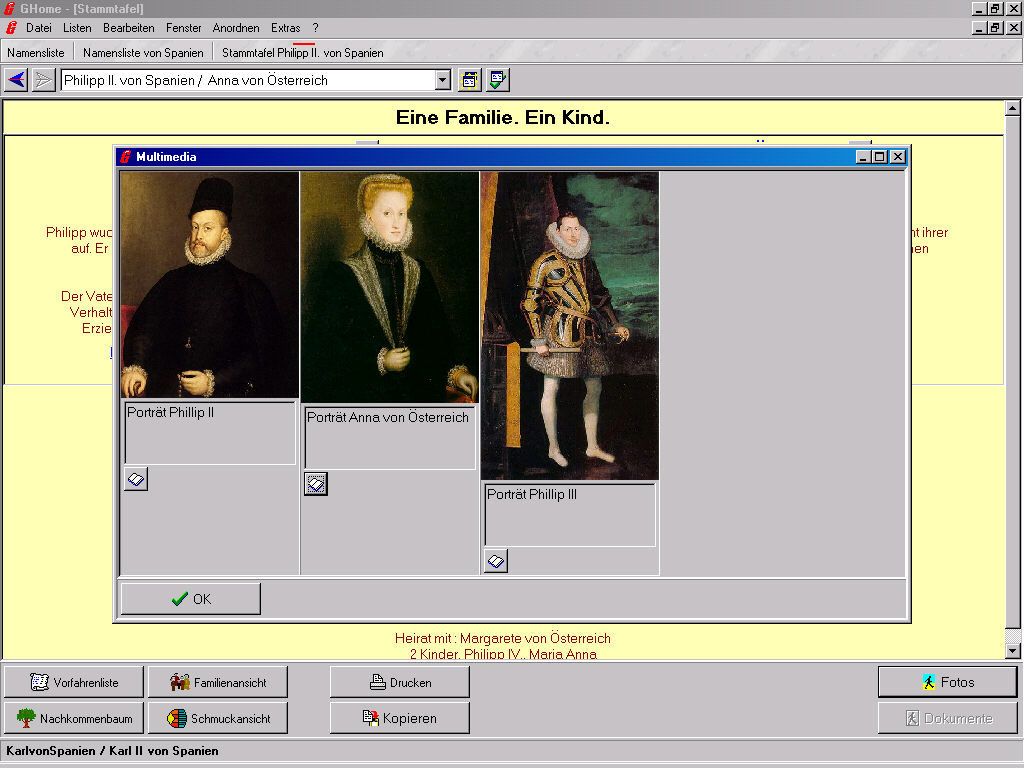The height and width of the screenshot is (768, 1024).
Task: Confirm the Multimedia dialog with OK
Action: pyautogui.click(x=190, y=599)
